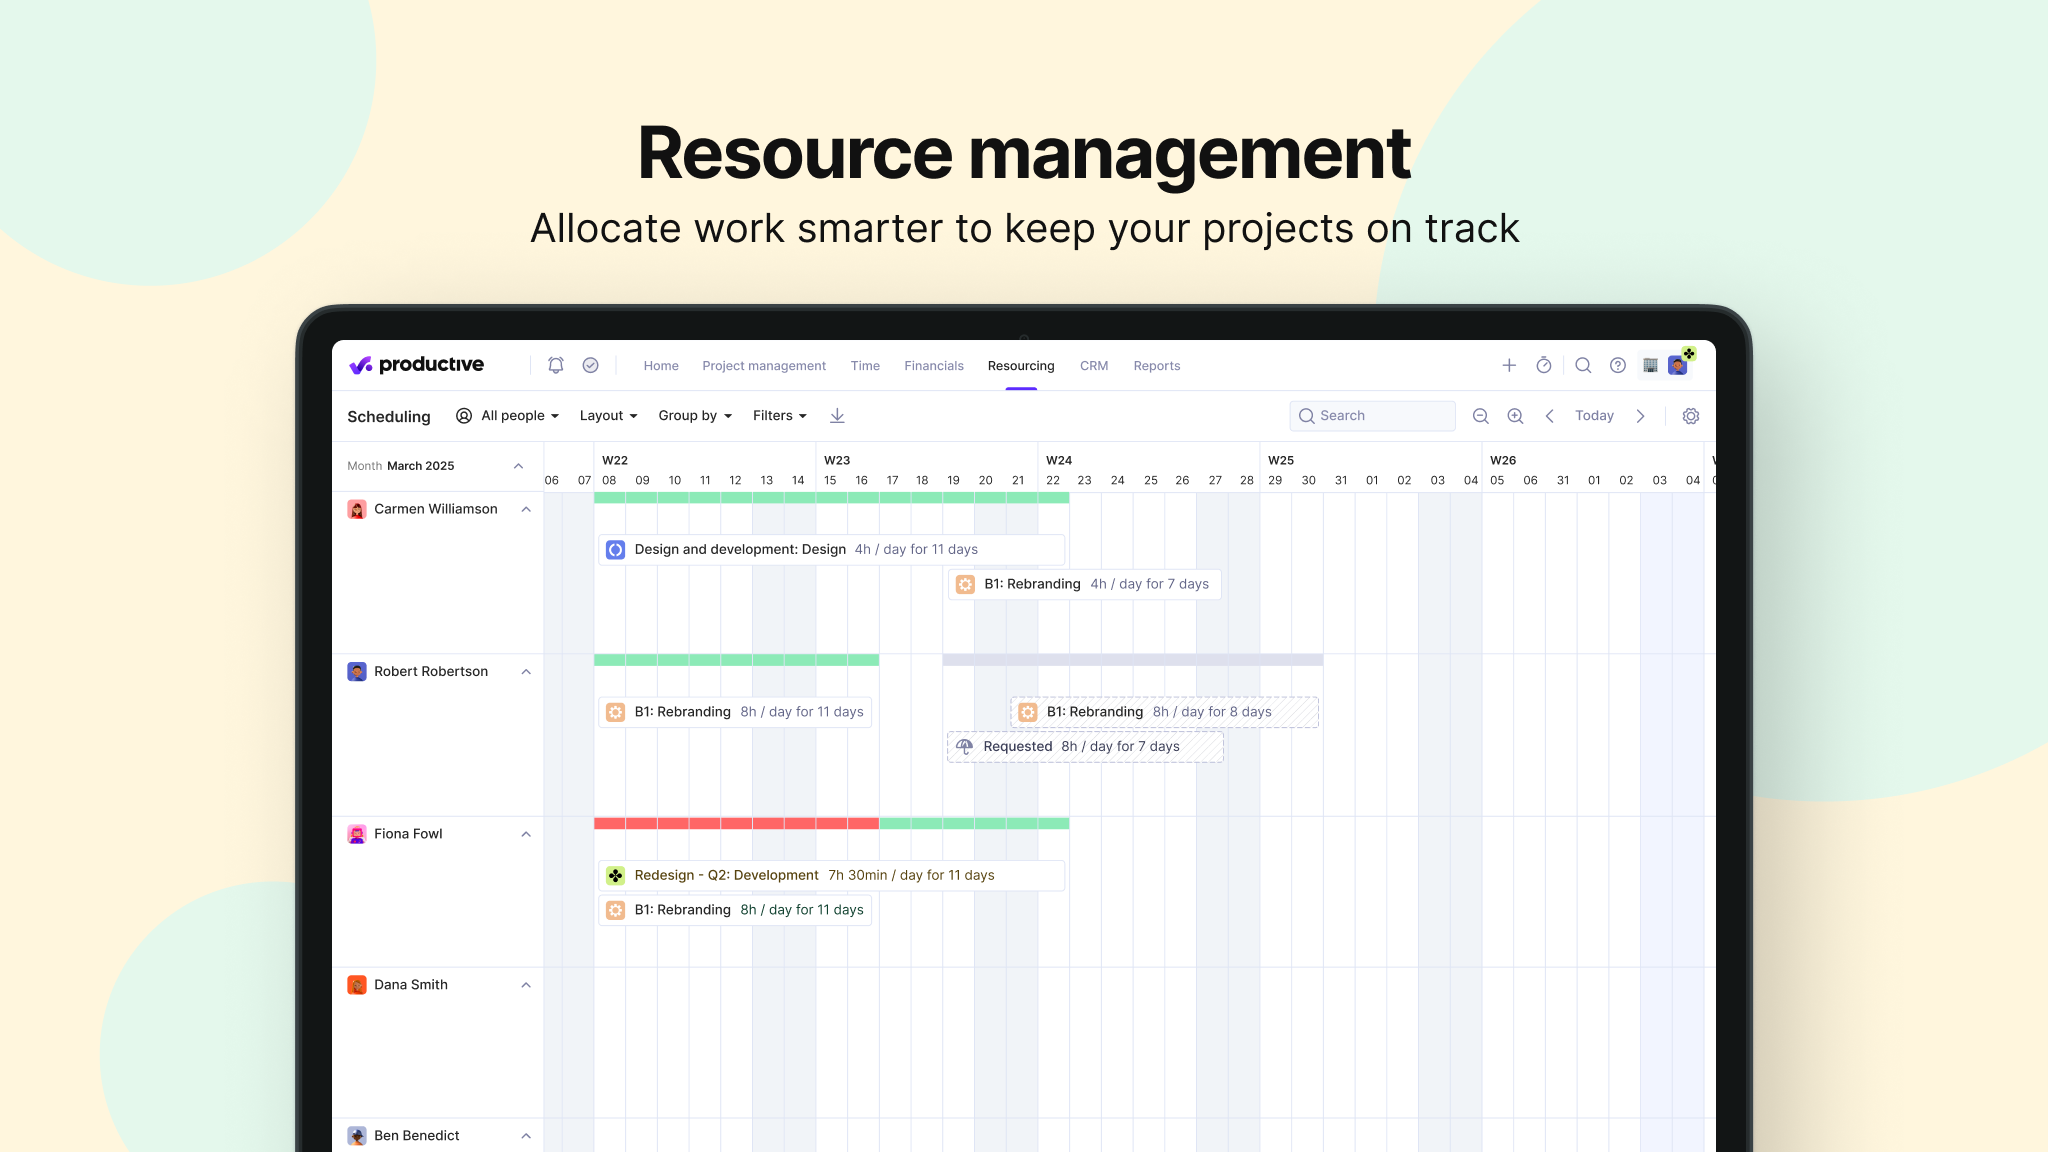Open the notifications bell icon

(556, 366)
